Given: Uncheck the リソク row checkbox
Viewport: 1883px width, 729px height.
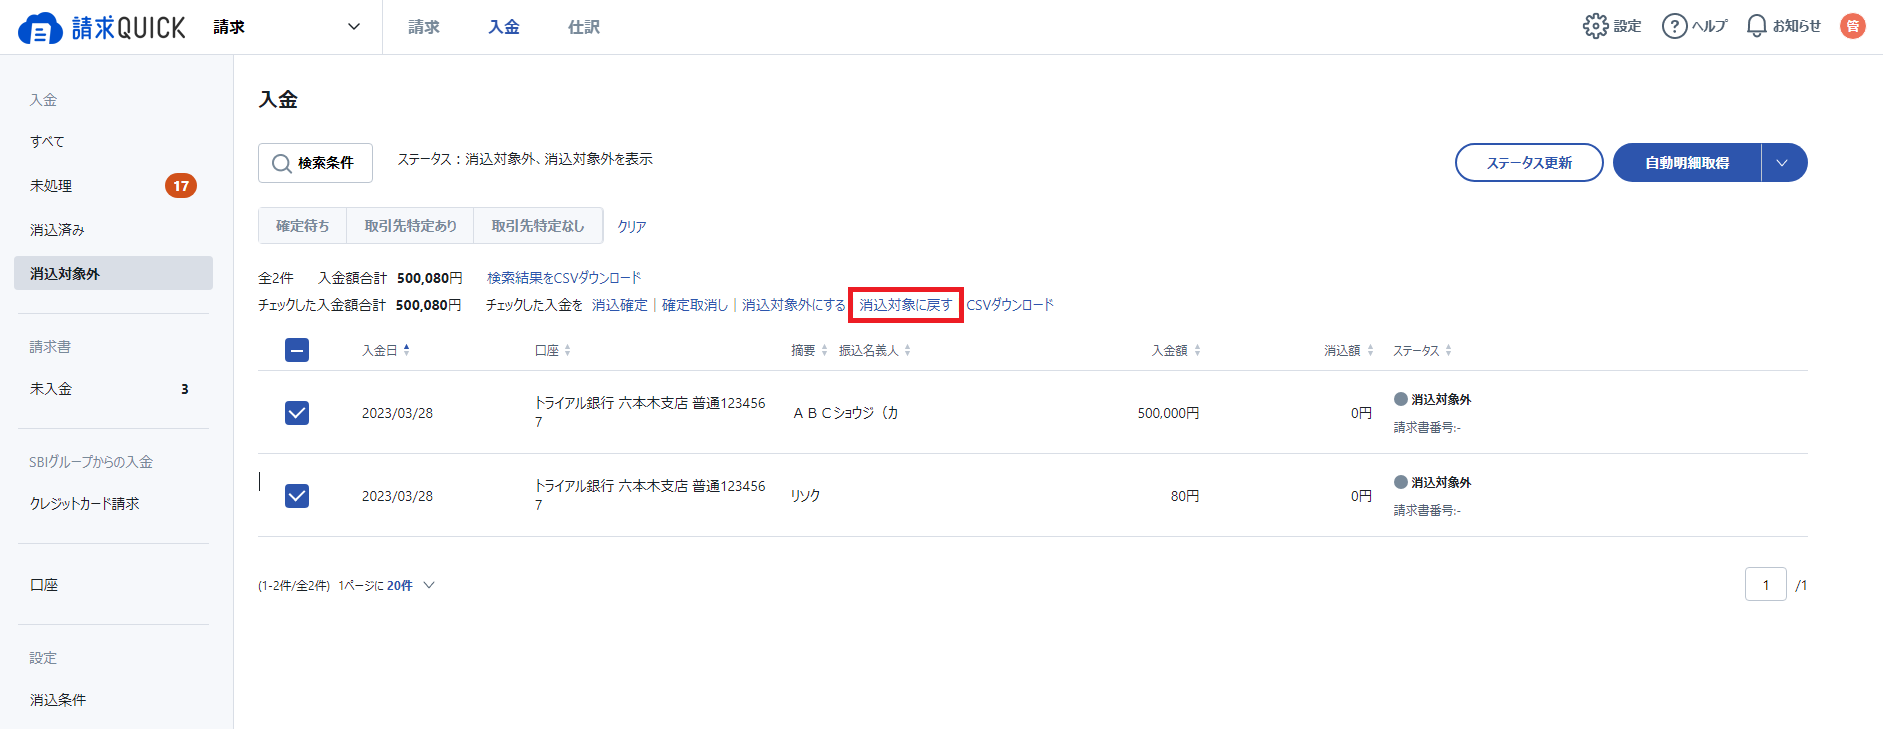Looking at the screenshot, I should [x=297, y=496].
